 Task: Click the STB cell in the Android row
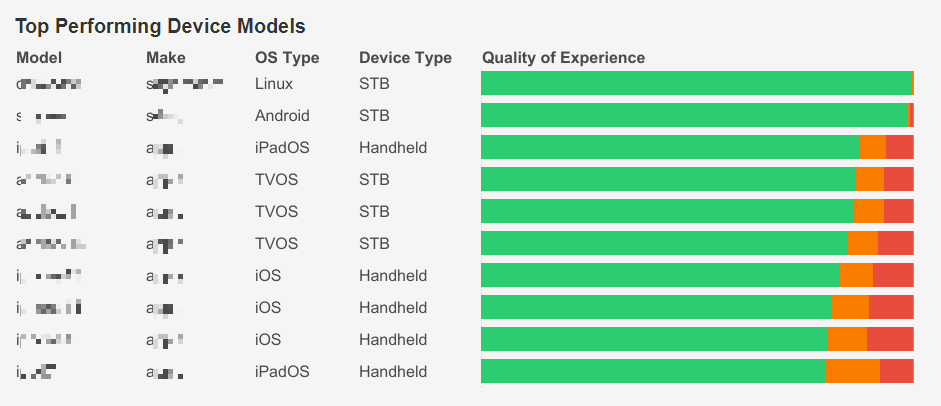point(374,115)
